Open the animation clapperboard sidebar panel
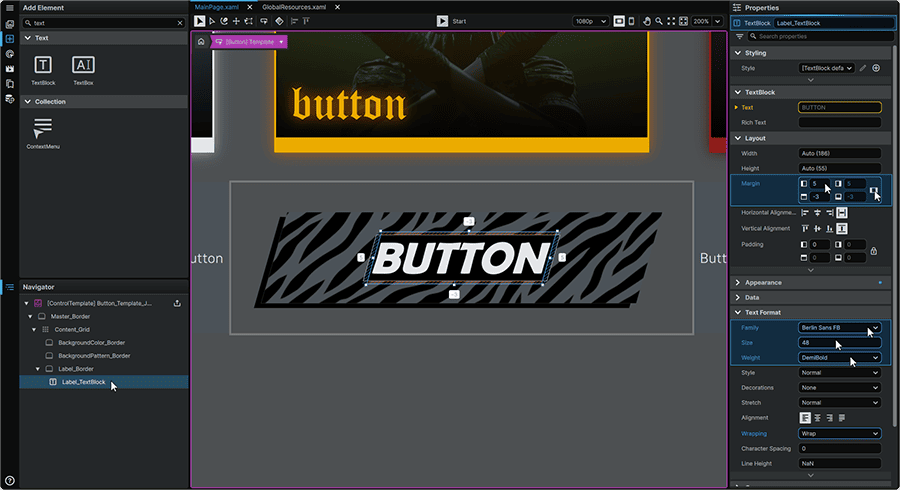The image size is (900, 490). 9,69
